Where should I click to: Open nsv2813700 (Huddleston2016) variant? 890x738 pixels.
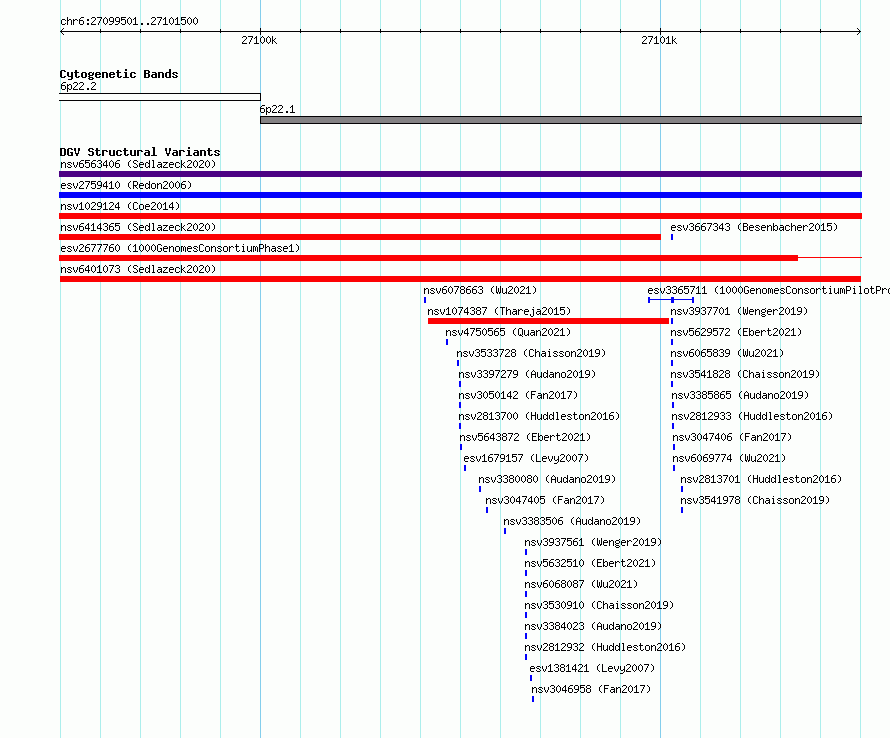[539, 416]
